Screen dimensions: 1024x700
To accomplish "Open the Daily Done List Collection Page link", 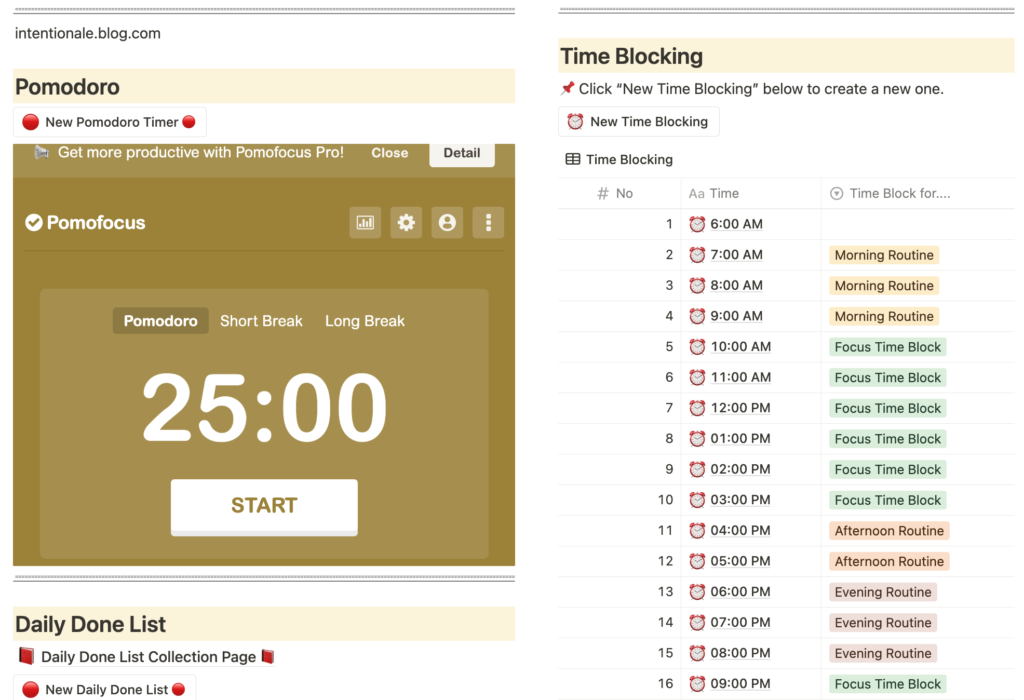I will coord(148,657).
